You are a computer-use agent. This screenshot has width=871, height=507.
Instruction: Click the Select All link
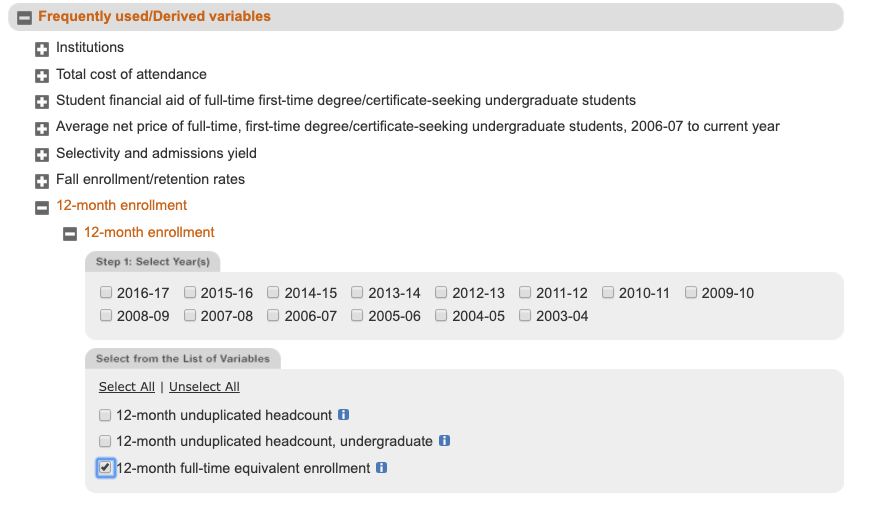(x=127, y=386)
